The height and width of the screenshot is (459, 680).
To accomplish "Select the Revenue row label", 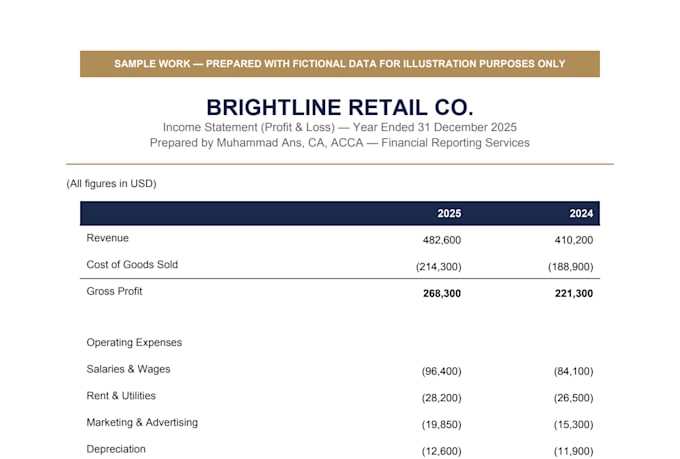I will click(x=108, y=238).
